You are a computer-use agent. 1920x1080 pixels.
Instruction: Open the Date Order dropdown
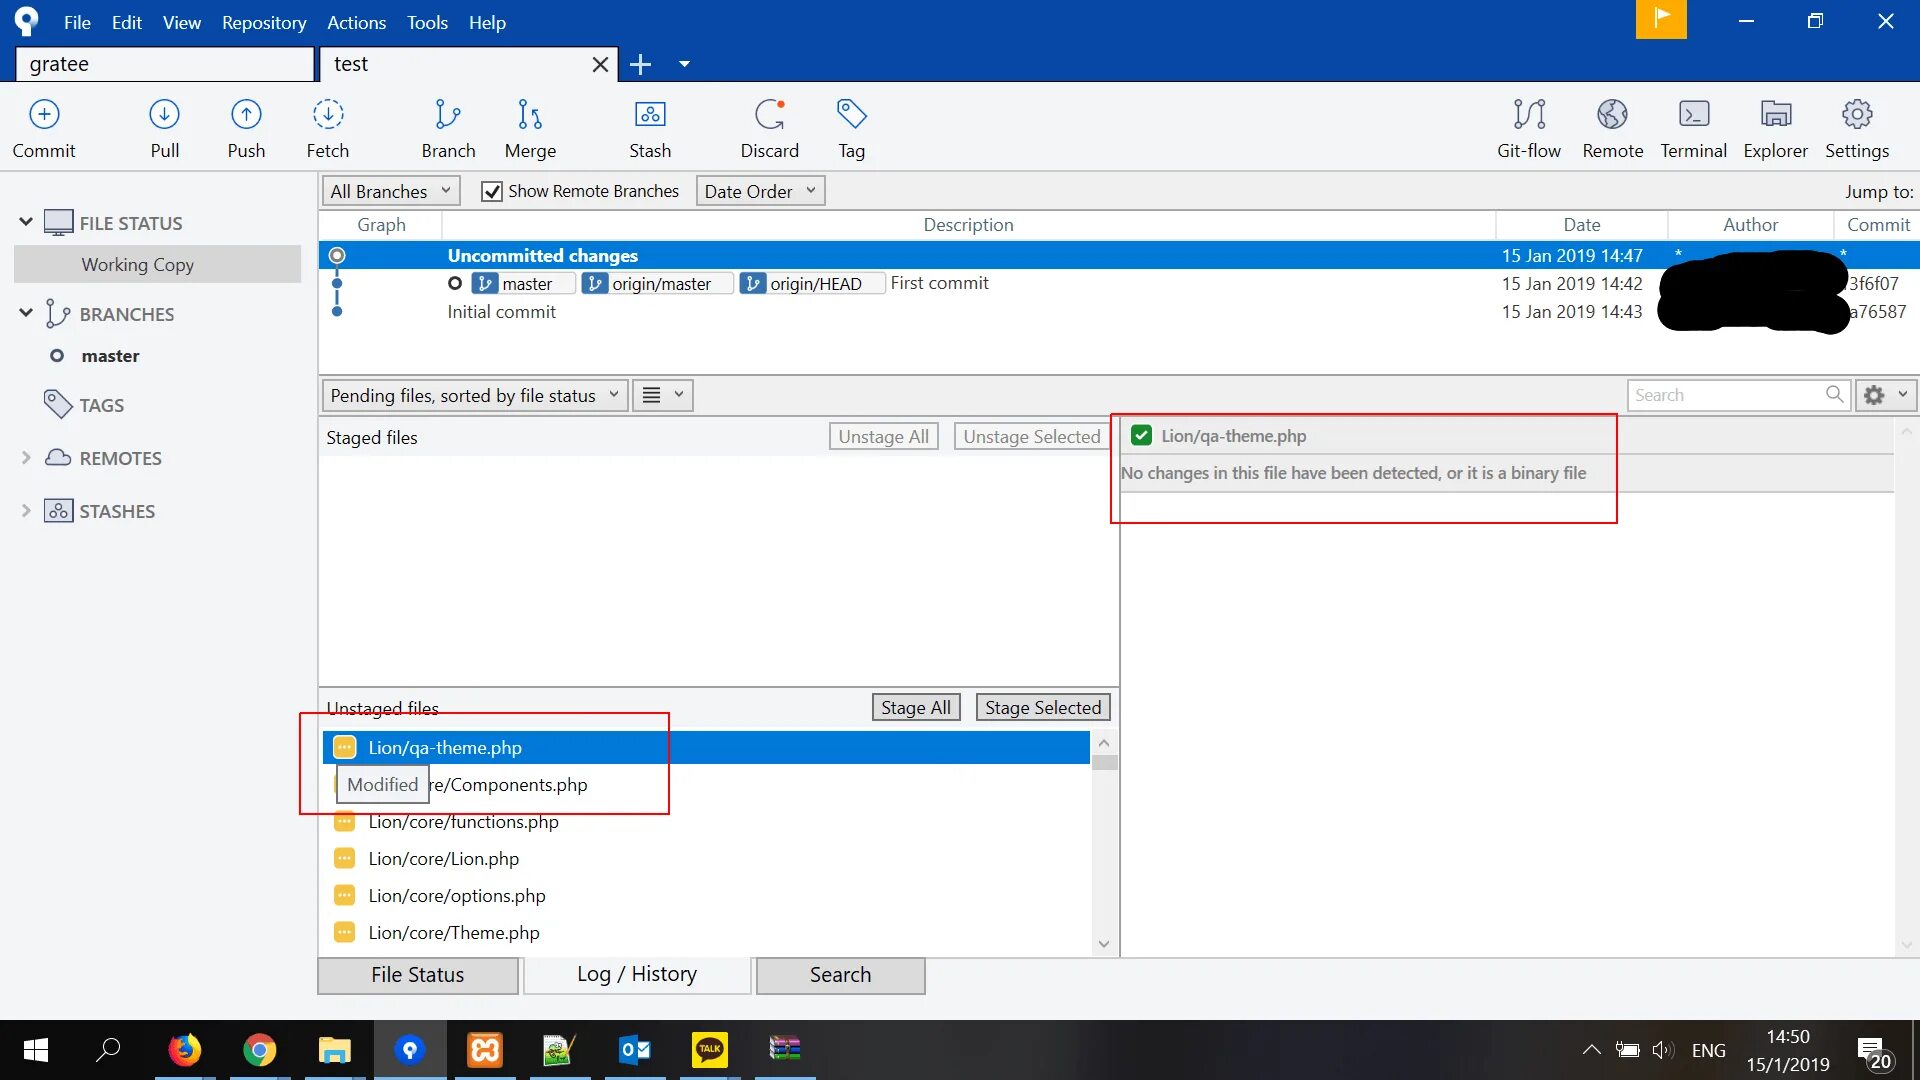(759, 191)
